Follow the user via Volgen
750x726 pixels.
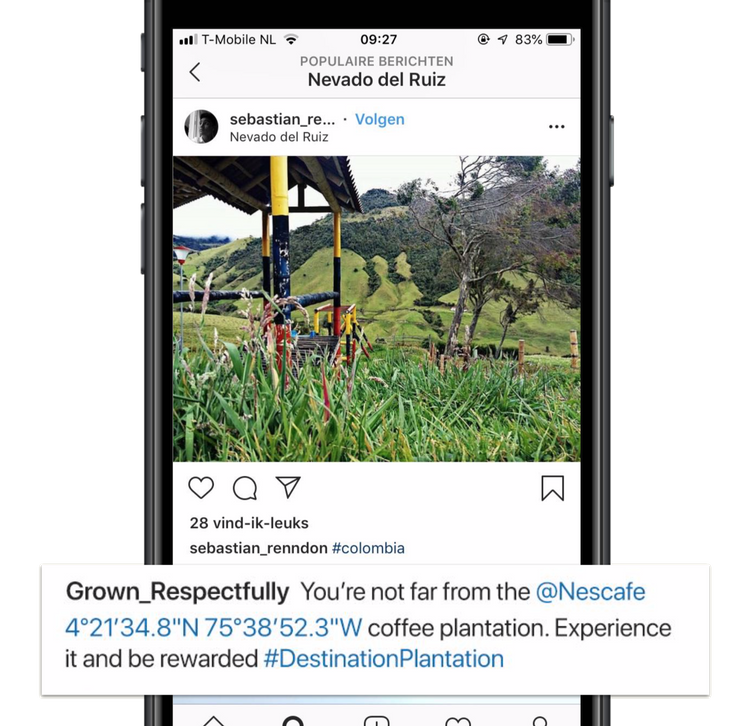tap(380, 119)
